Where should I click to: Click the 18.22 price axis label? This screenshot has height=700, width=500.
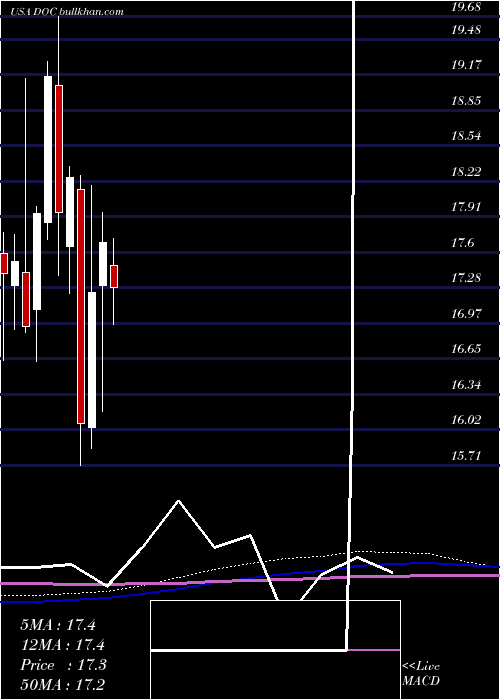tap(465, 172)
